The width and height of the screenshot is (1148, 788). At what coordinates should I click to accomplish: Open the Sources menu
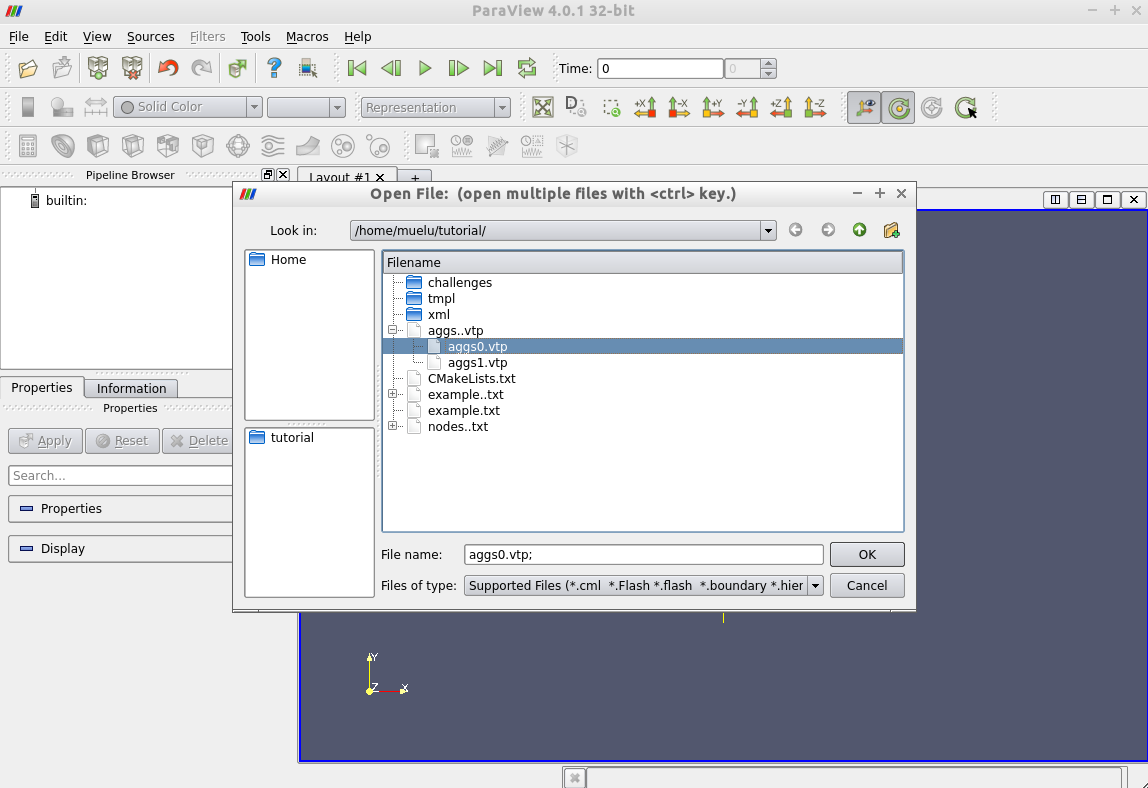(x=150, y=36)
